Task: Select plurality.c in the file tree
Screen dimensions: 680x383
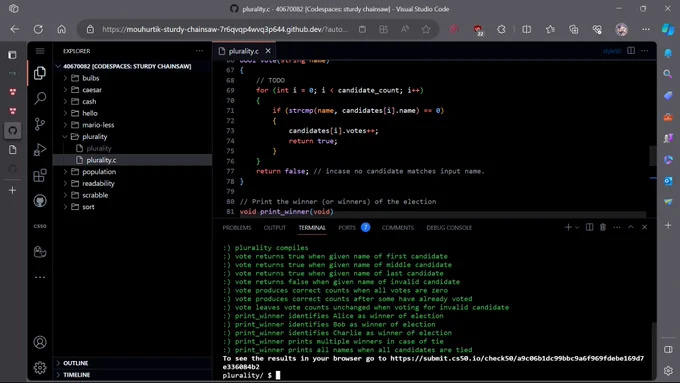Action: [x=132, y=160]
